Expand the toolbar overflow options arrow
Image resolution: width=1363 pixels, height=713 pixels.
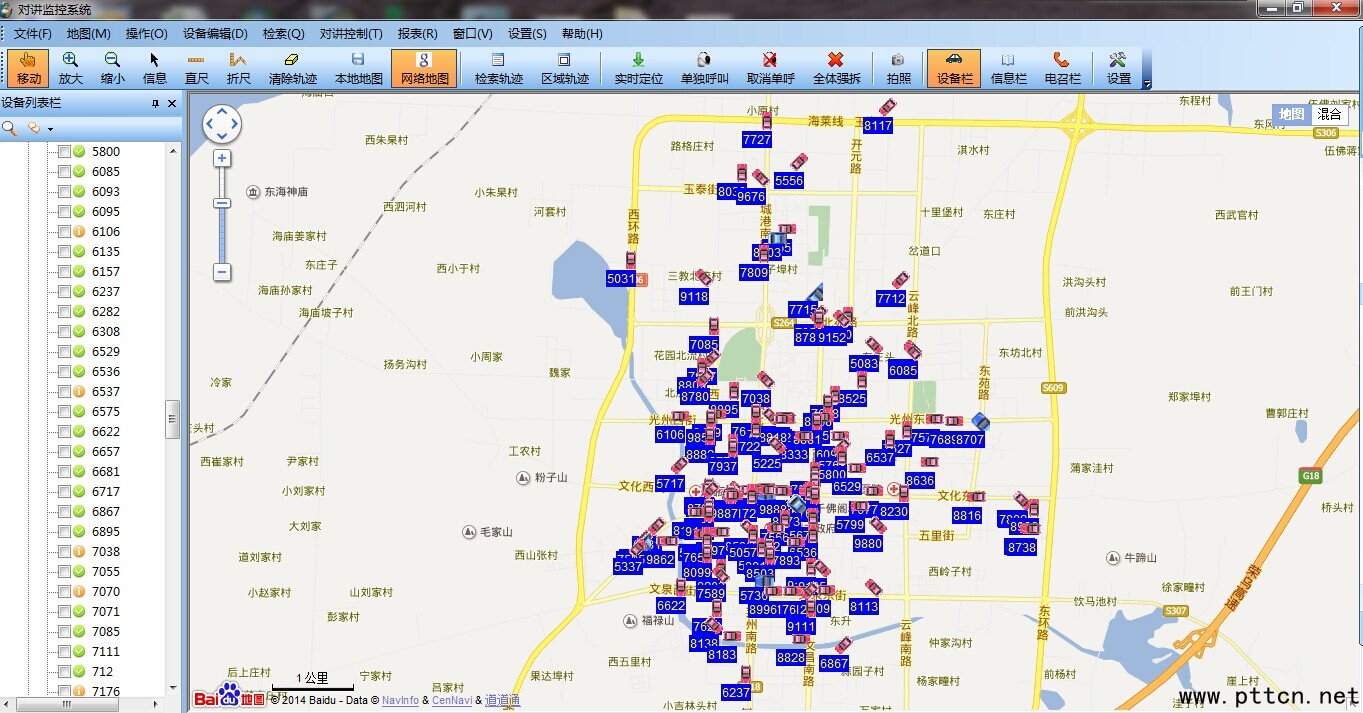tap(1147, 84)
